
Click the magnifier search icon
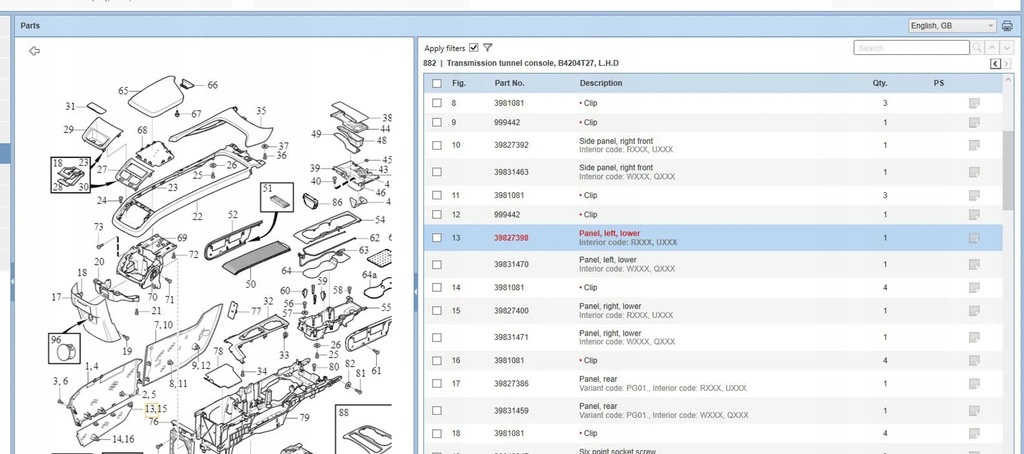click(977, 48)
